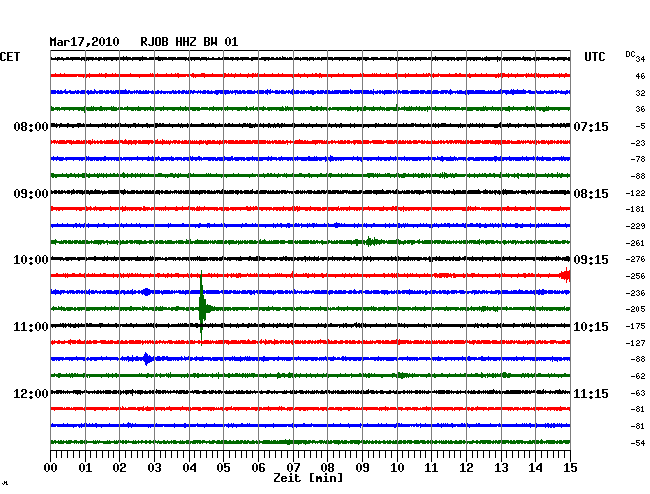Select the 09:00 CET time label

coord(31,194)
